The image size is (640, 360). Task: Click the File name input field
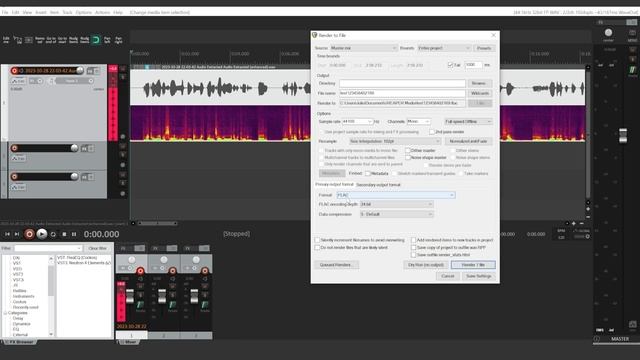click(402, 93)
